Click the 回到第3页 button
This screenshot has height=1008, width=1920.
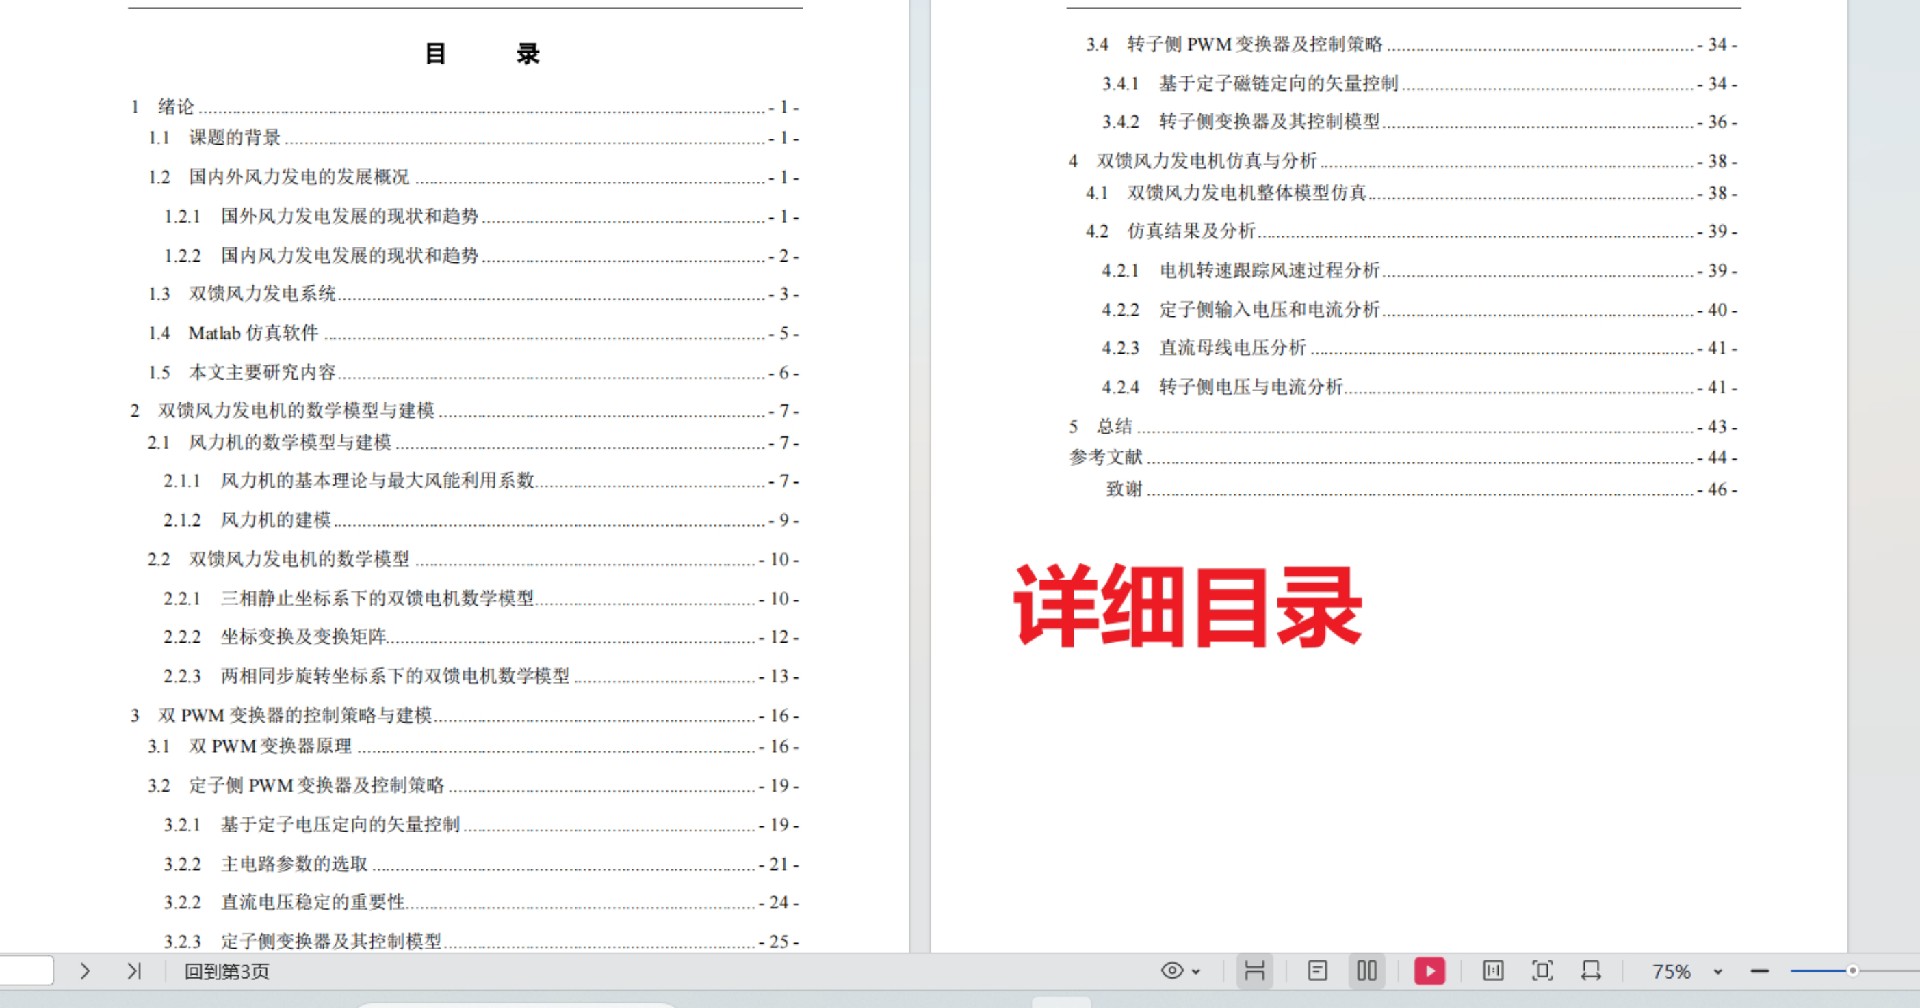[x=227, y=971]
